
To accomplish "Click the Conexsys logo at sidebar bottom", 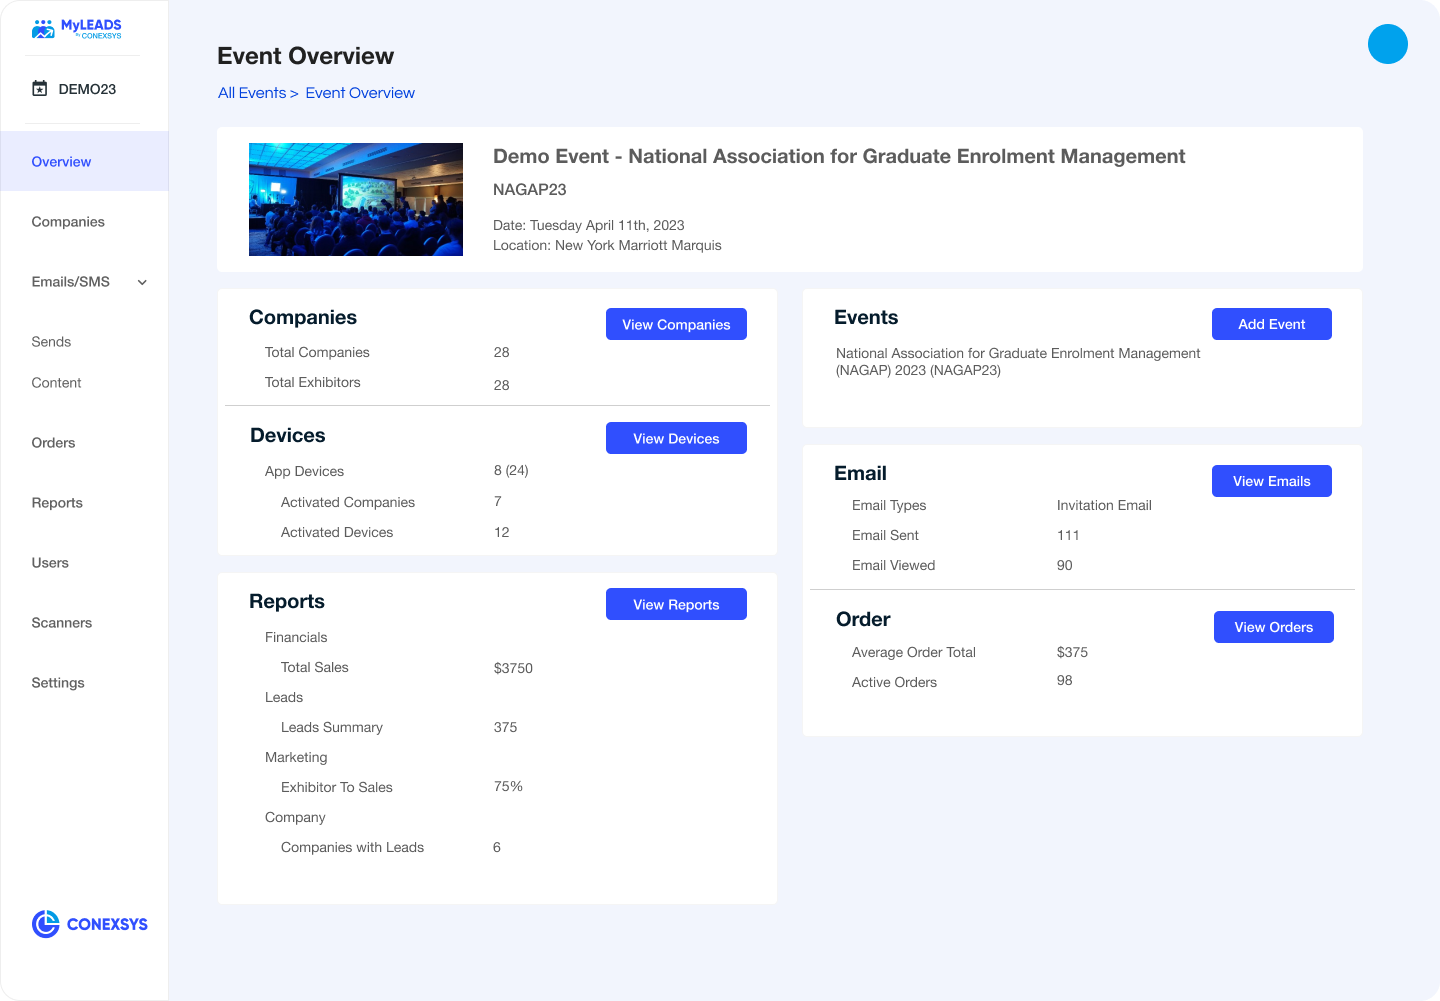I will click(90, 924).
